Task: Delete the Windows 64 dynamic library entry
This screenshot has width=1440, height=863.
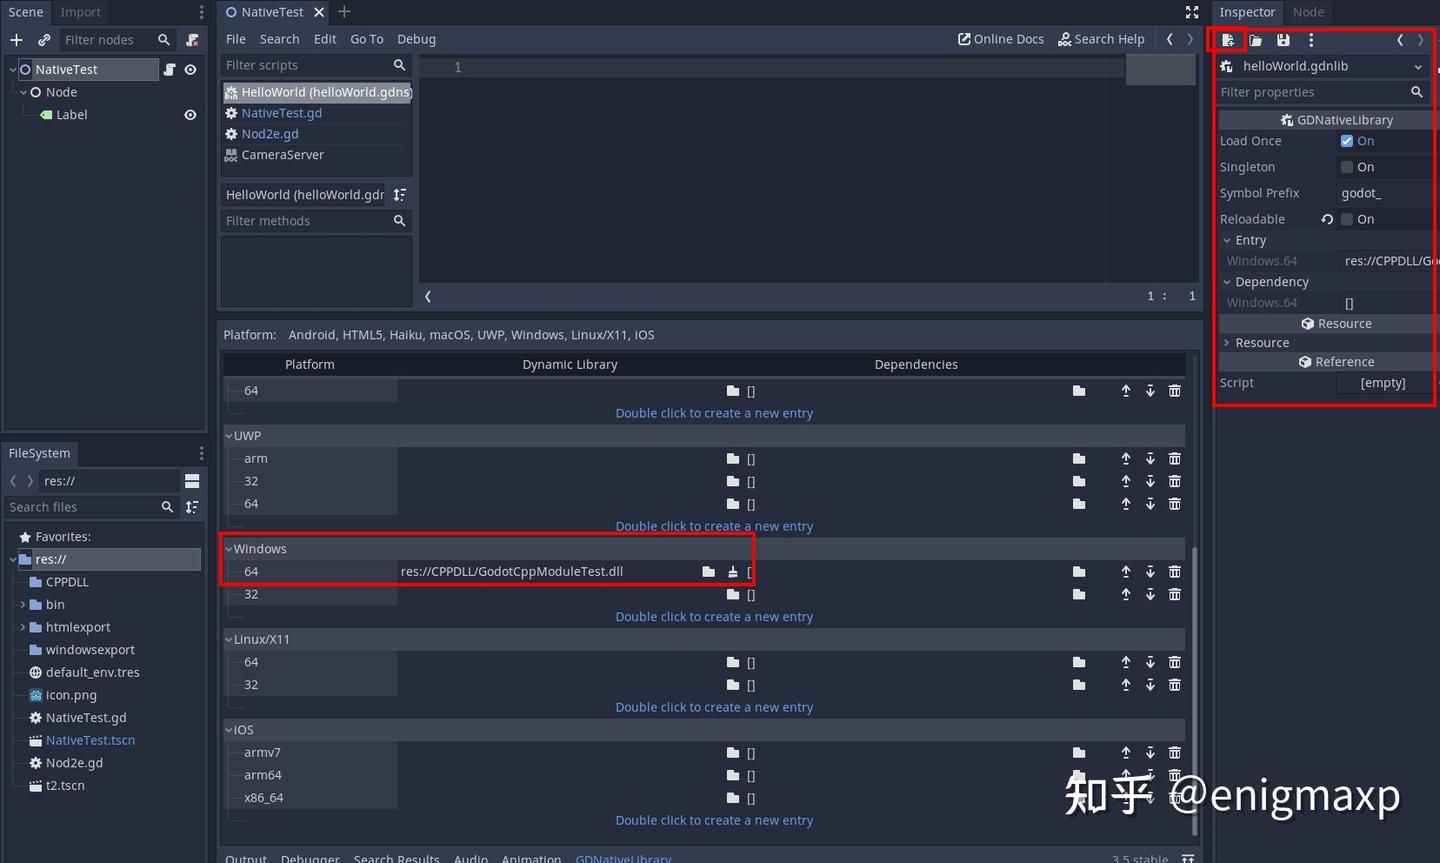Action: click(x=1174, y=571)
